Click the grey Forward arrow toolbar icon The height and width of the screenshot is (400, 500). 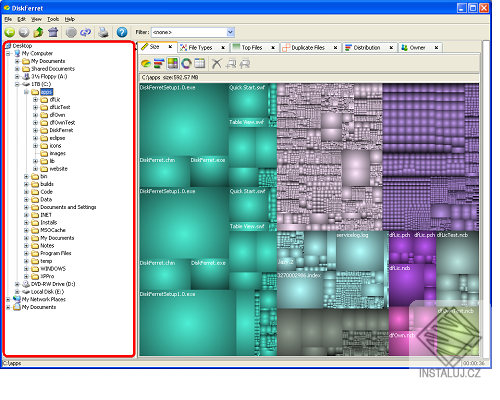pos(24,32)
